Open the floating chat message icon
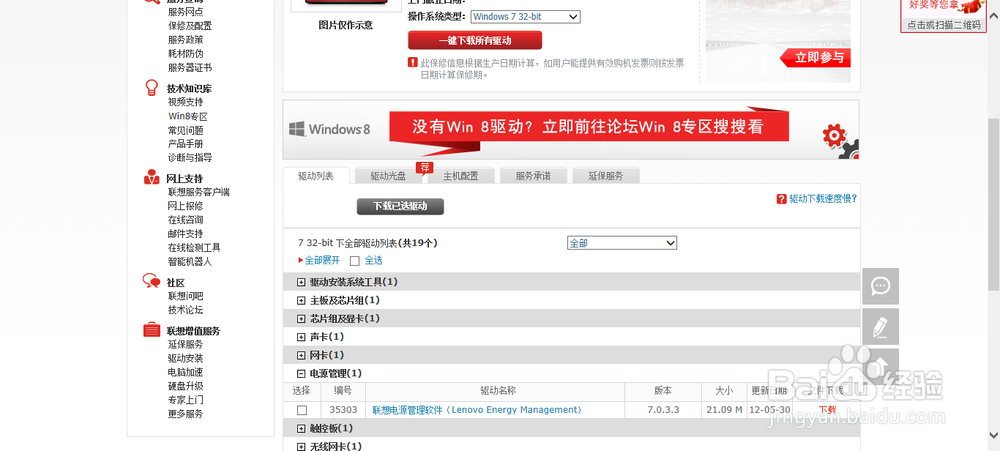 pyautogui.click(x=881, y=286)
